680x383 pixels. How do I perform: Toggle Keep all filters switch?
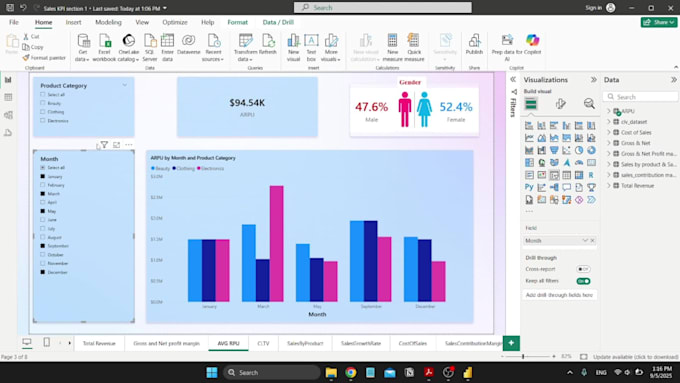pyautogui.click(x=583, y=281)
